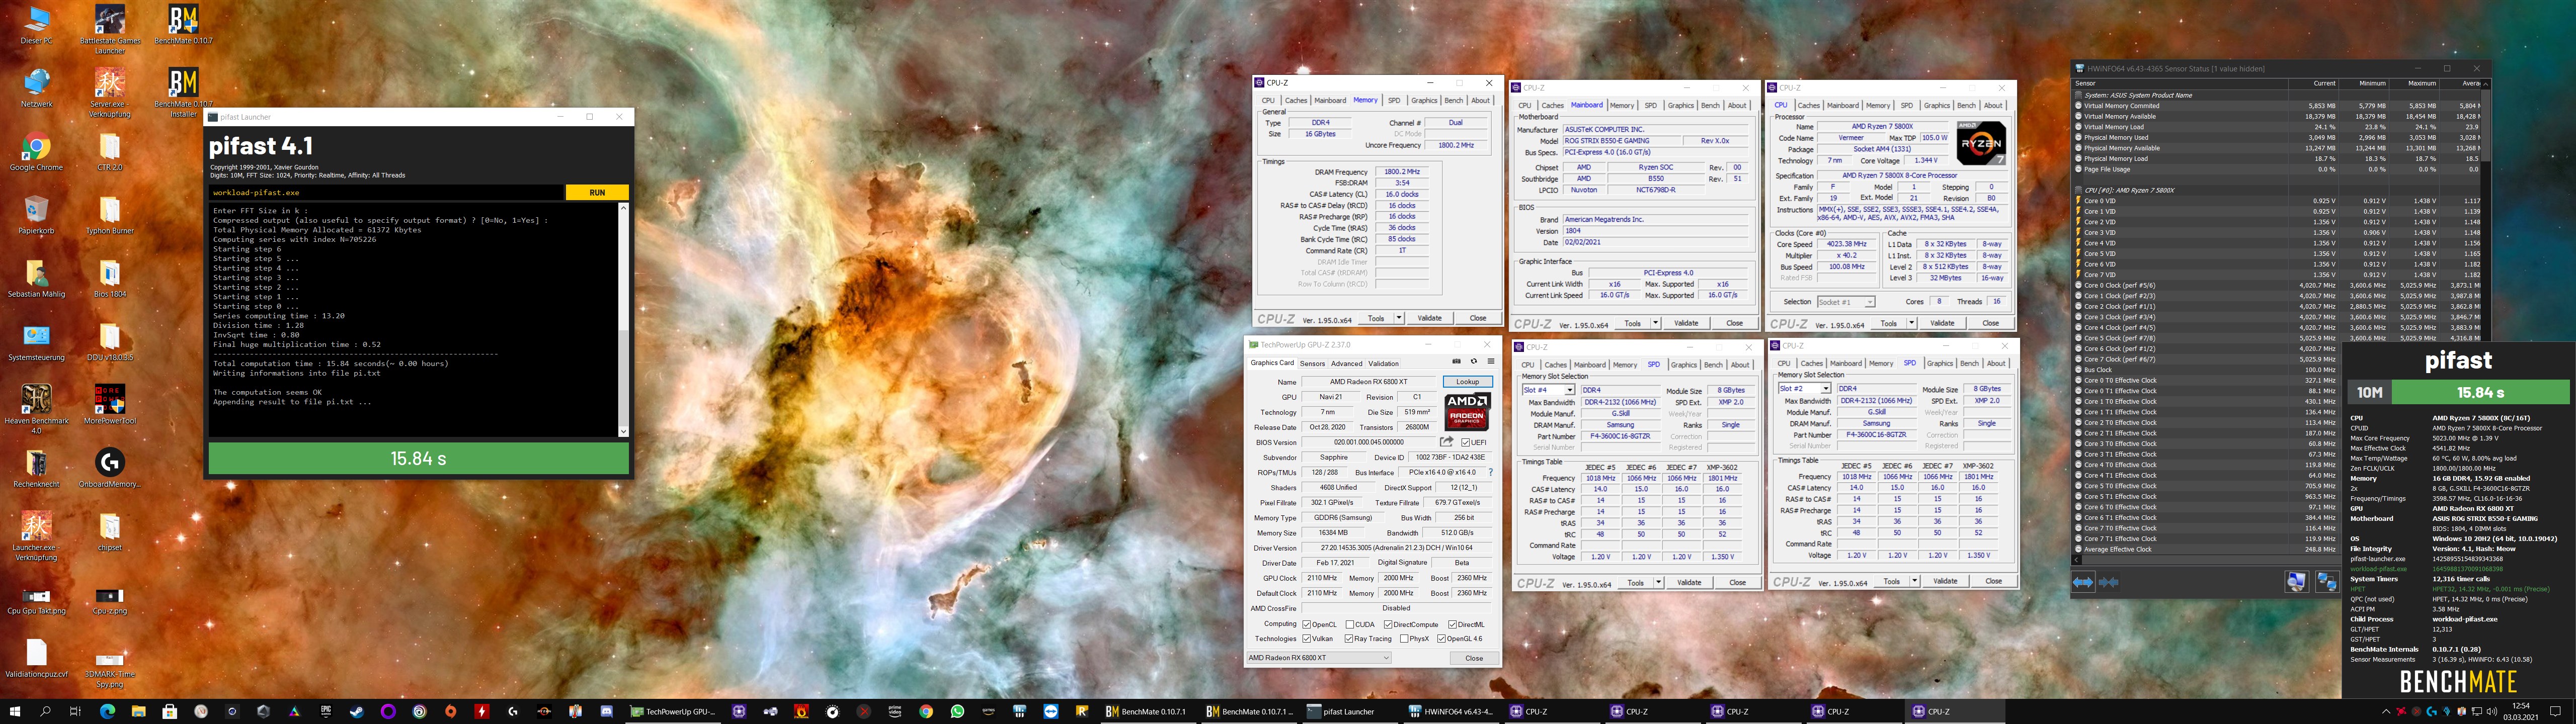Open the AMD Radeon RX 6800 XT GPU dropdown
2576x724 pixels.
coord(1318,658)
